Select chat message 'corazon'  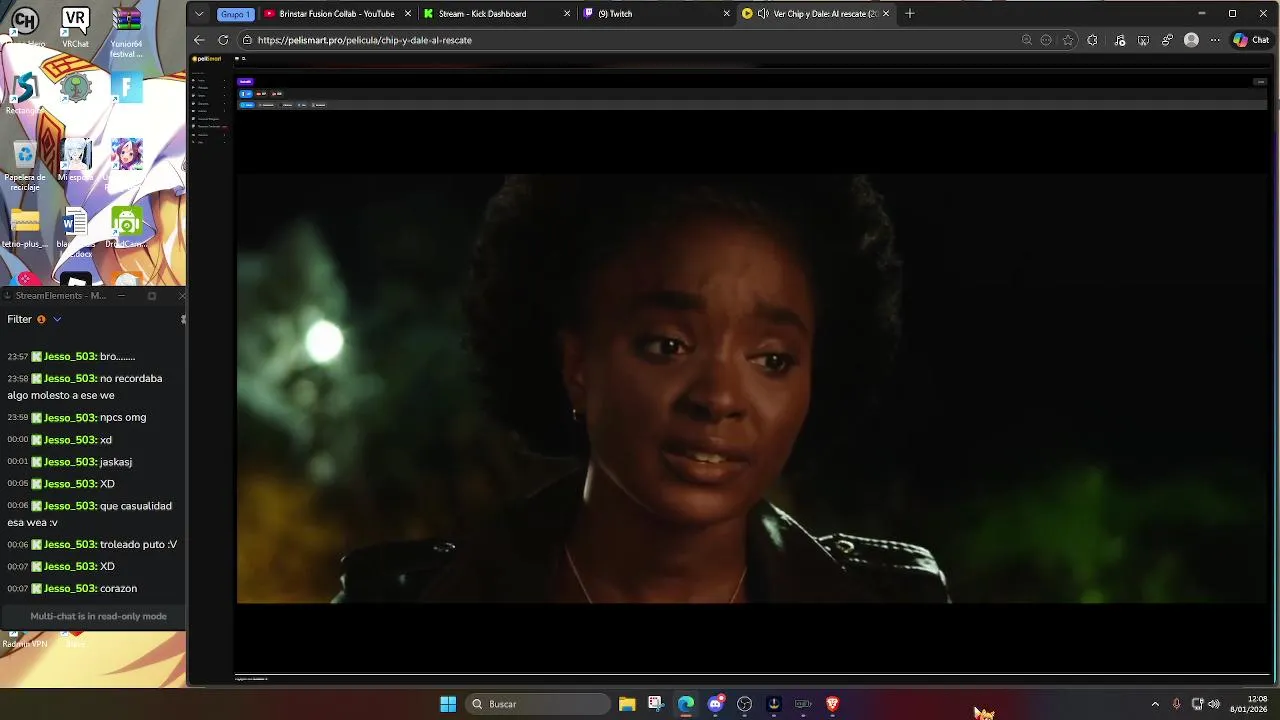tap(118, 588)
